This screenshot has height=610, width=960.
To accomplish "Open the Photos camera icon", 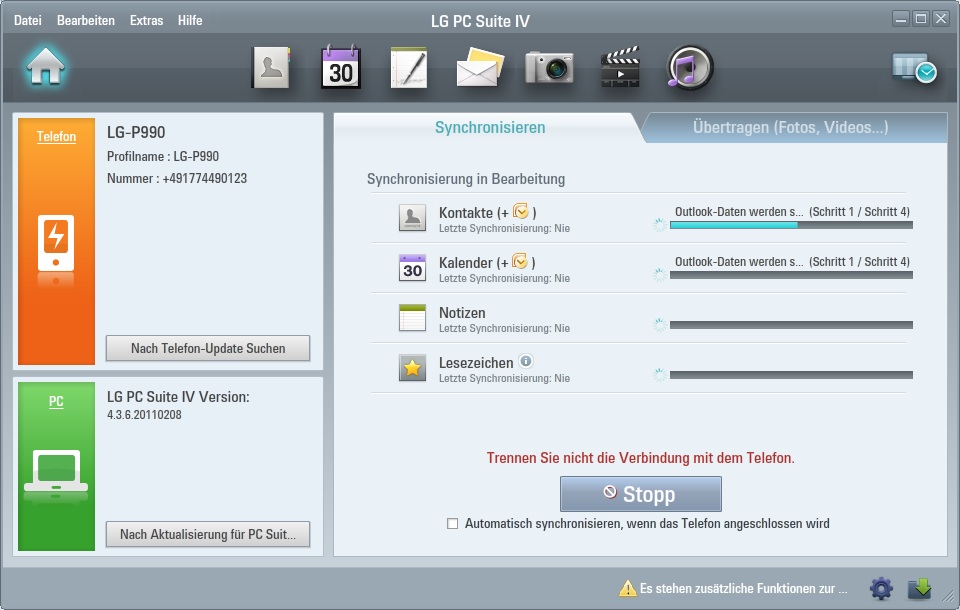I will point(549,68).
